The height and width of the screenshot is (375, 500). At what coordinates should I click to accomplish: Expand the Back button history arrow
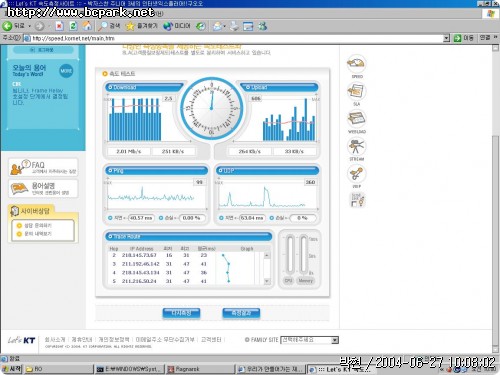click(29, 26)
